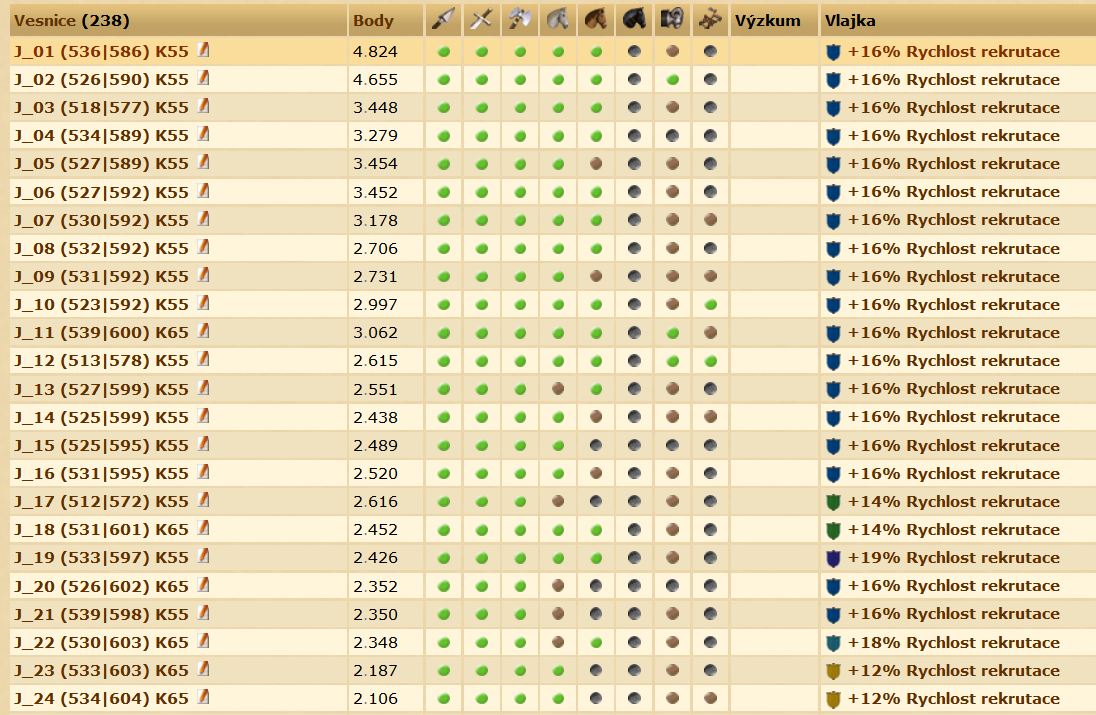Image resolution: width=1096 pixels, height=715 pixels.
Task: Open village J_18 (531|601) K65
Action: 101,530
